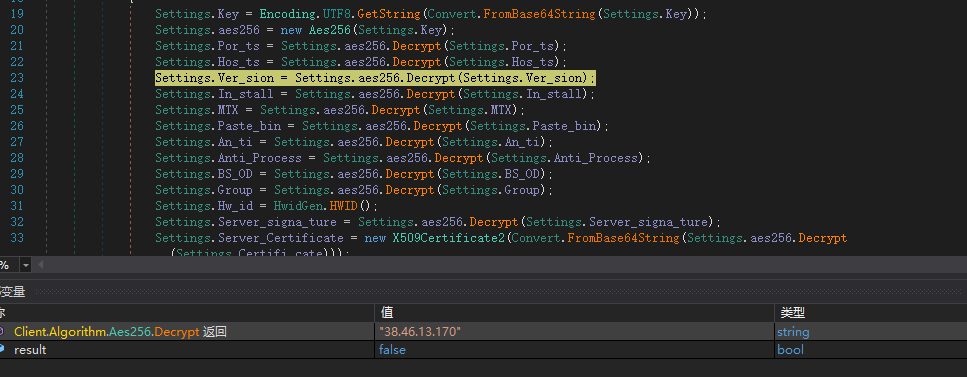
Task: Click the value "38.46.13.170" cell
Action: coord(574,332)
